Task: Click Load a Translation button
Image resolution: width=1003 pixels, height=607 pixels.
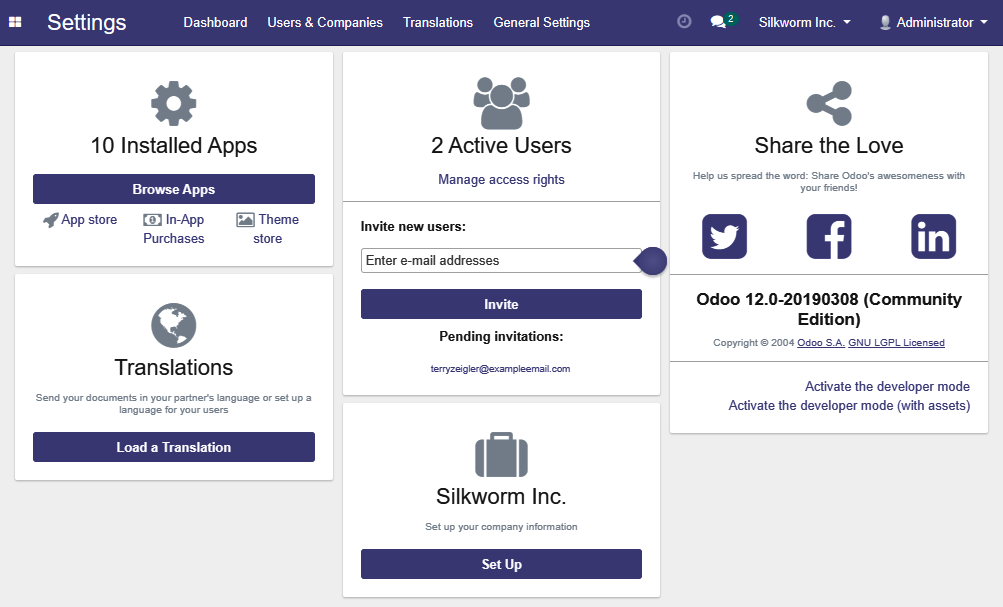Action: (x=174, y=447)
